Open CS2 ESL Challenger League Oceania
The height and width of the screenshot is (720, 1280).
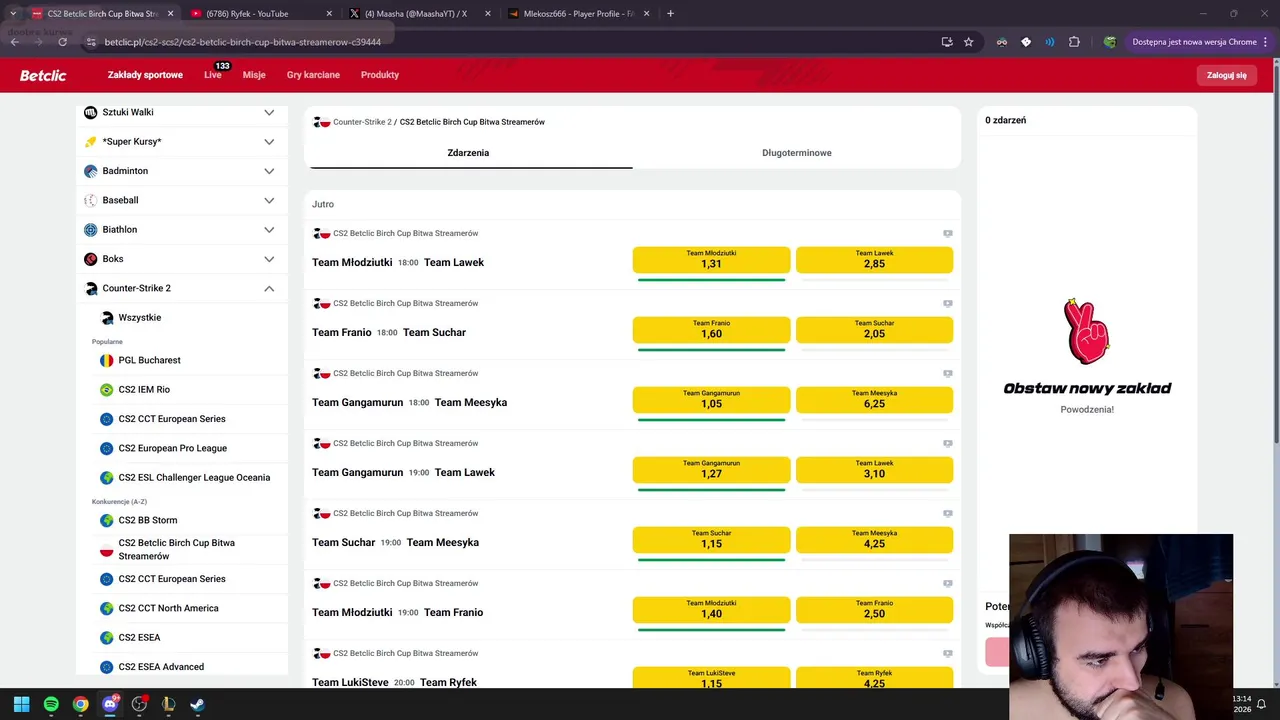(194, 478)
